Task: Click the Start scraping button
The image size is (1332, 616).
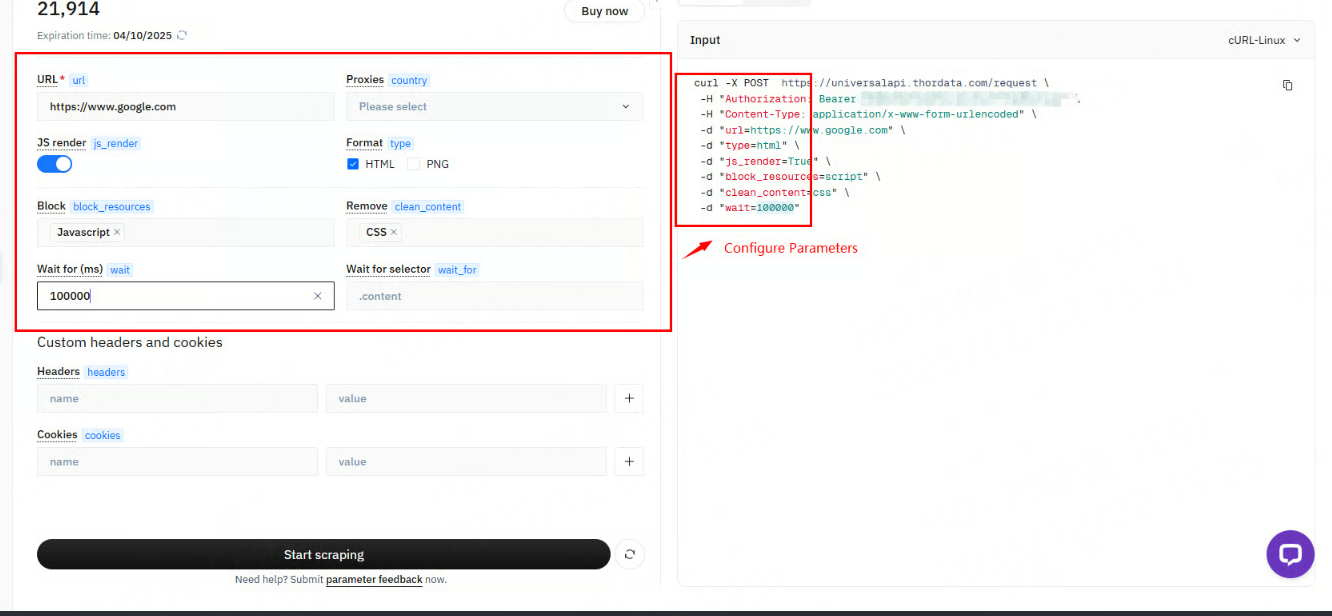Action: point(323,554)
